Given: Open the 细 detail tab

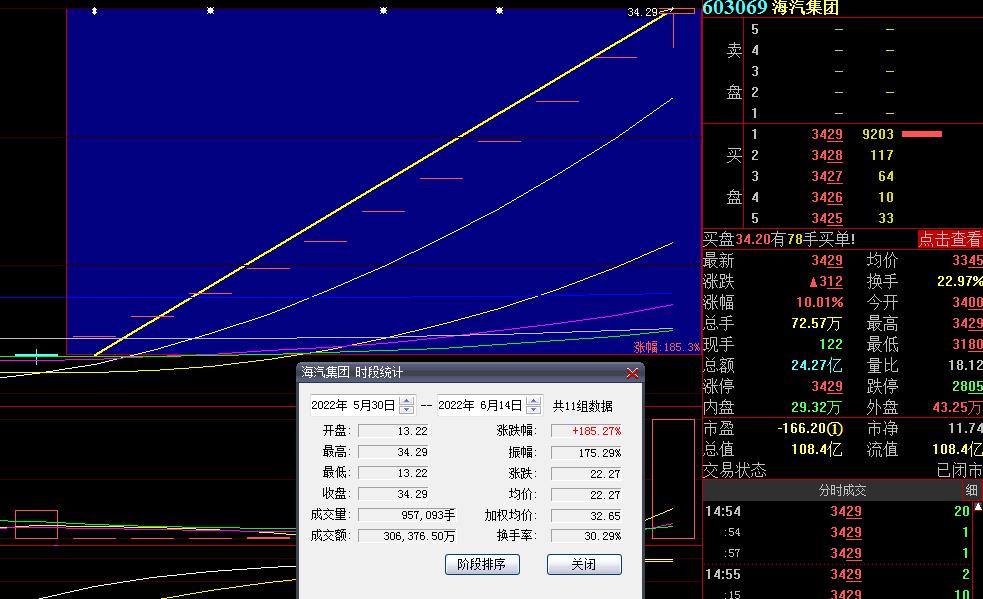Looking at the screenshot, I should [971, 491].
